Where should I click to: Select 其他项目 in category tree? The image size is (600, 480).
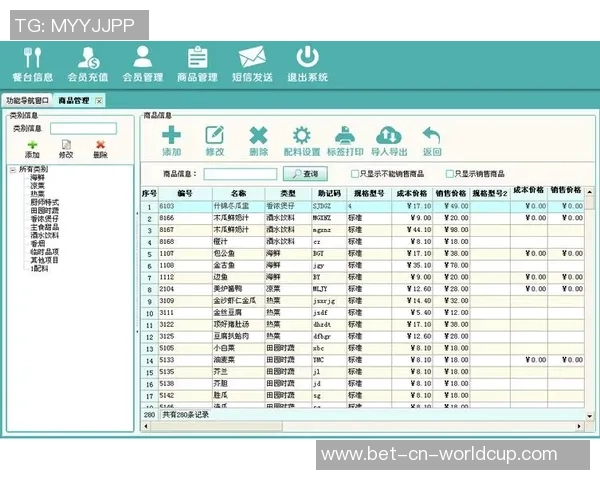[x=45, y=260]
